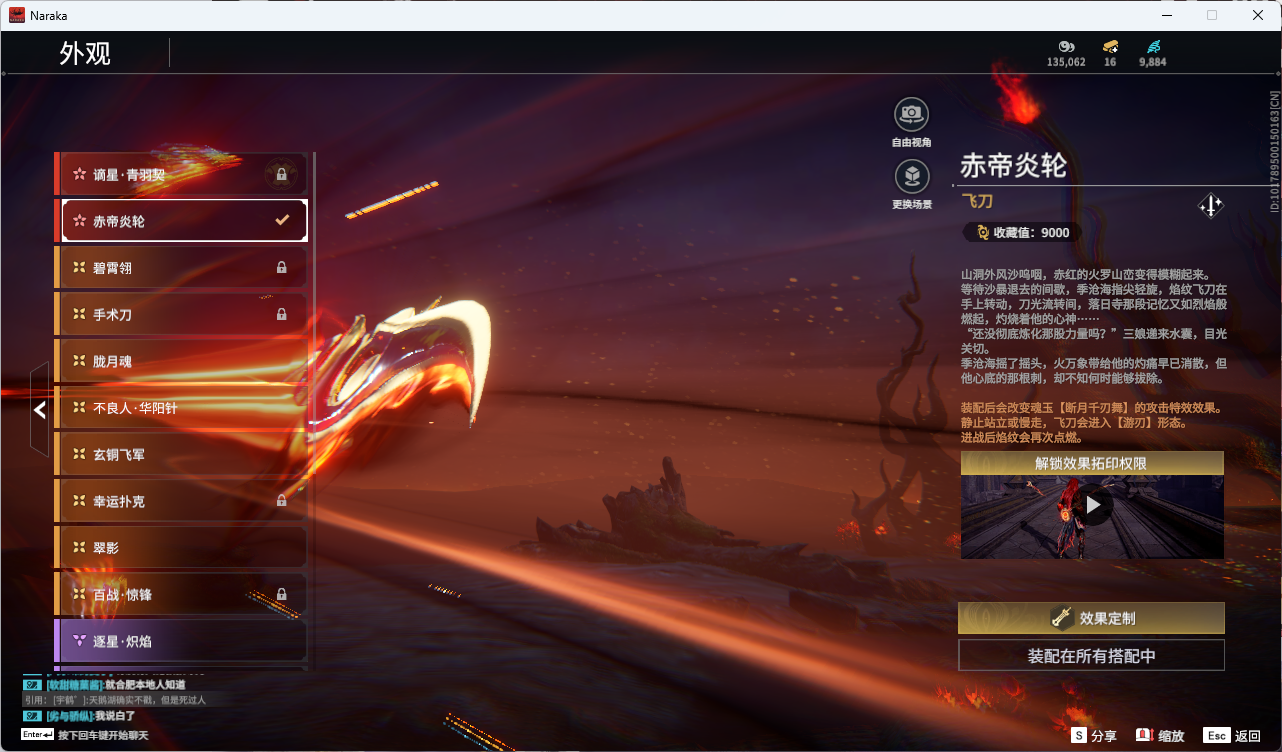This screenshot has height=752, width=1282.
Task: Click the rarity icon of 玄铜飞军
Action: pyautogui.click(x=79, y=454)
